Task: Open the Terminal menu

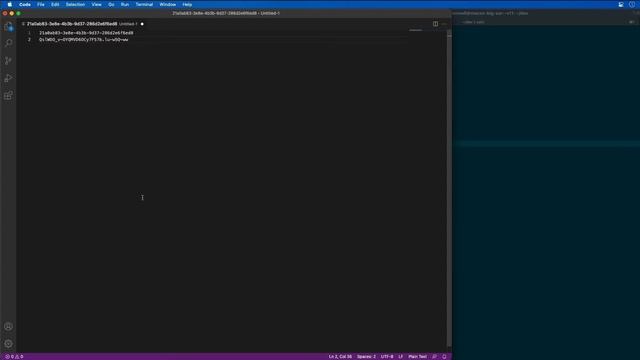Action: point(144,4)
